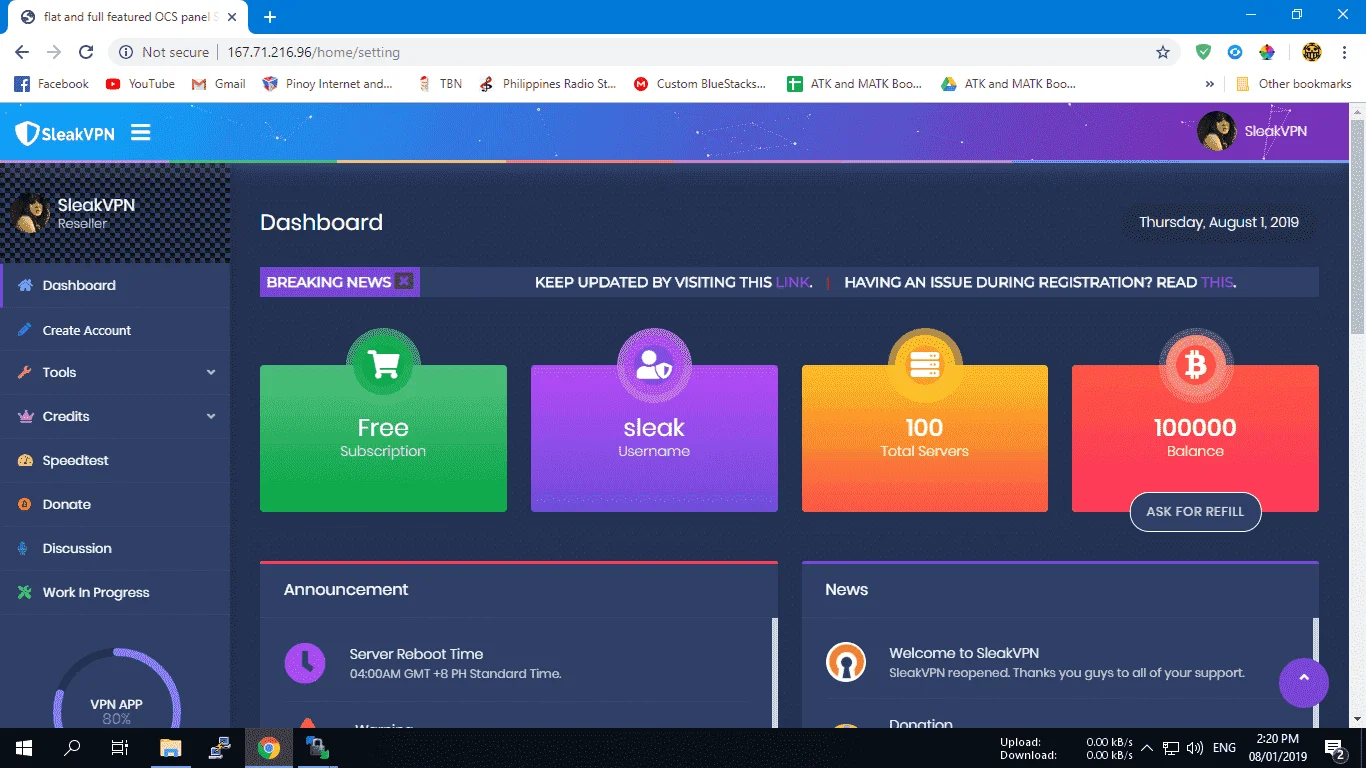Click the Chrome icon in the taskbar

[268, 748]
